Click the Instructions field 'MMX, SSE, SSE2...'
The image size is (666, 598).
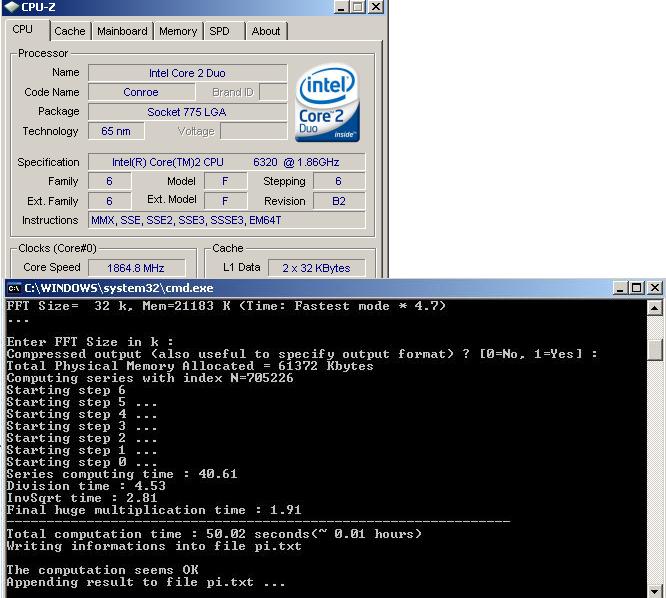point(226,220)
